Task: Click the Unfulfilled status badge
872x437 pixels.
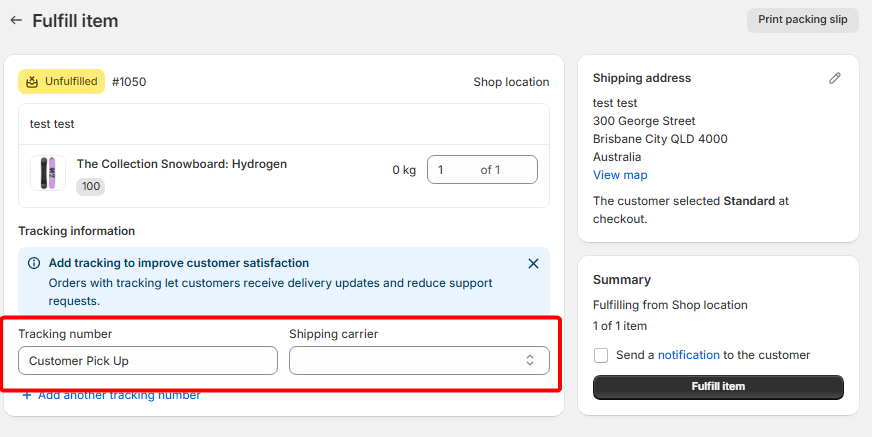Action: point(61,82)
